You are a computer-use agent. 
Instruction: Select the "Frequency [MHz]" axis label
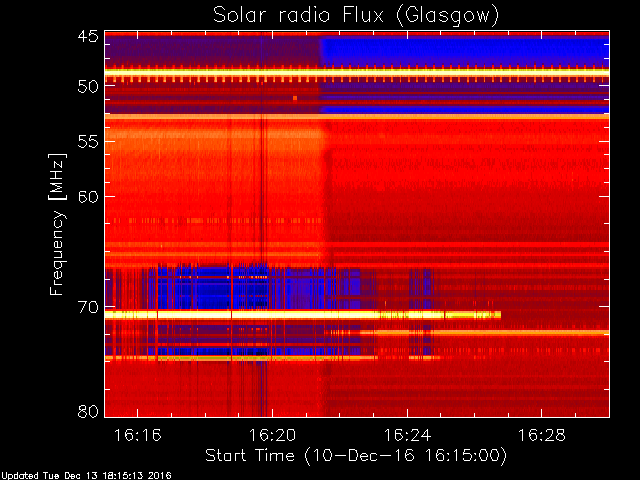pos(57,224)
